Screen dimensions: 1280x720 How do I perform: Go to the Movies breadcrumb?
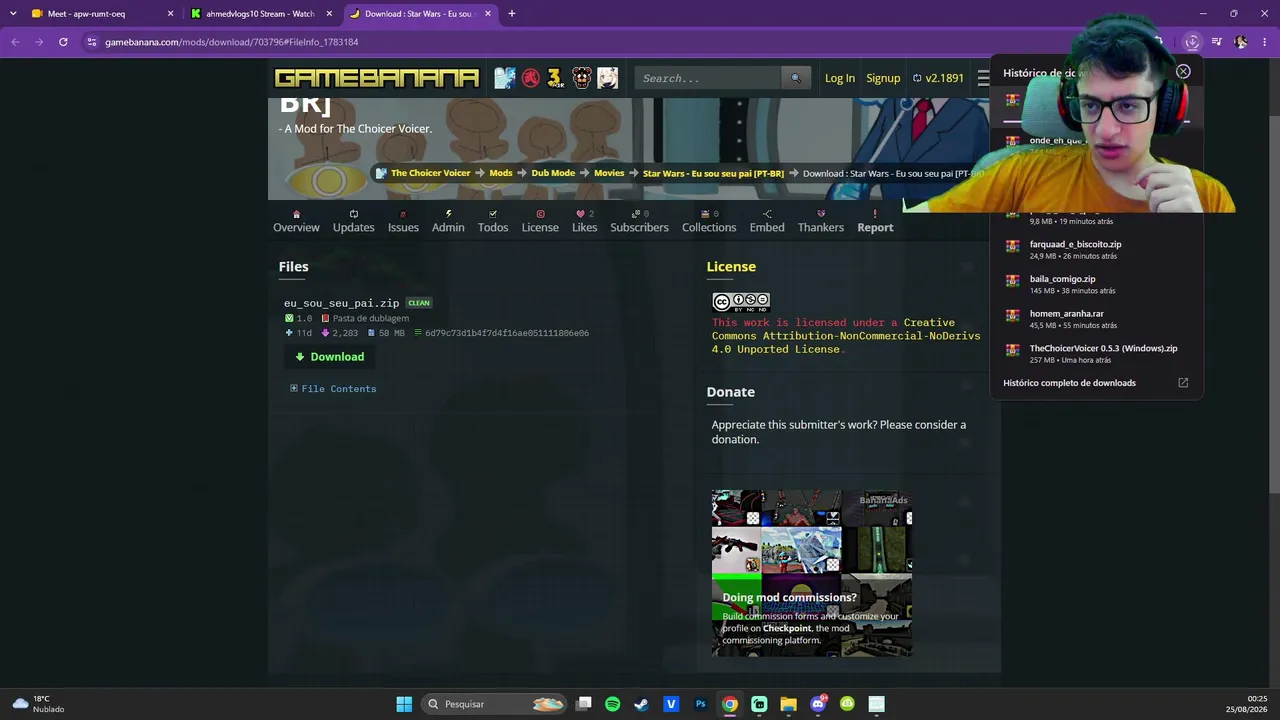point(609,173)
